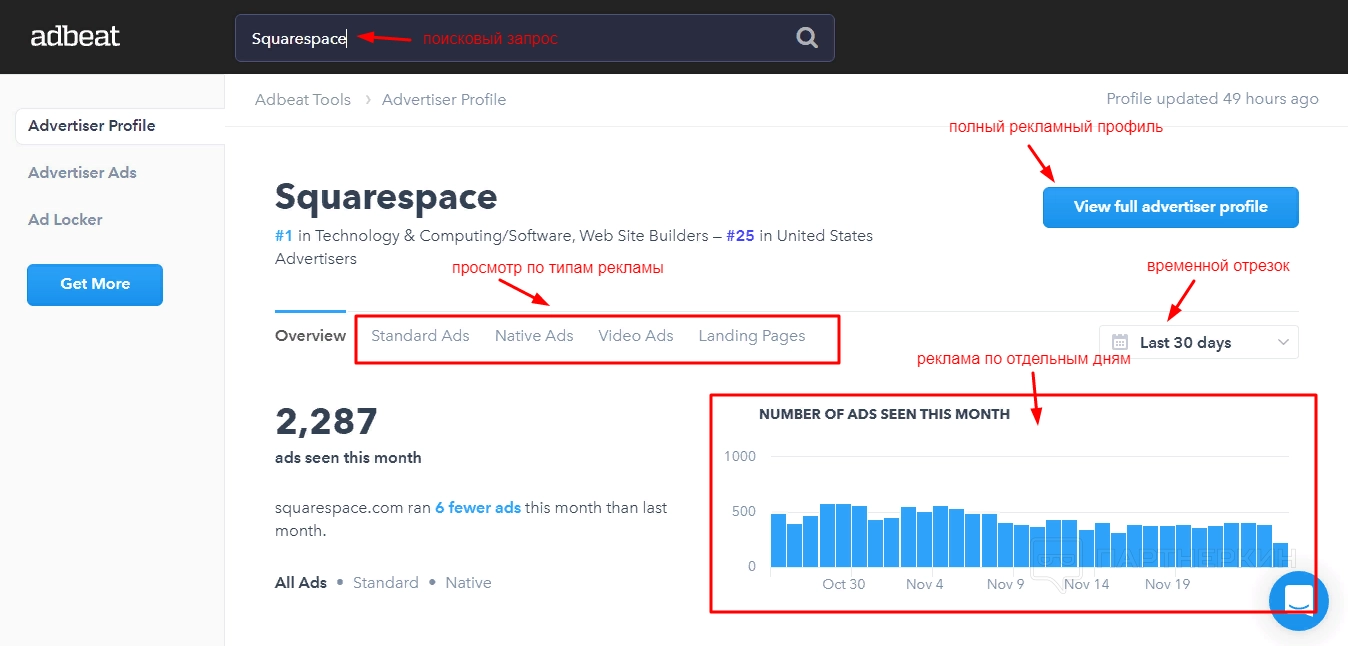Click the Nov 4 axis label
This screenshot has height=646, width=1348.
[x=925, y=584]
